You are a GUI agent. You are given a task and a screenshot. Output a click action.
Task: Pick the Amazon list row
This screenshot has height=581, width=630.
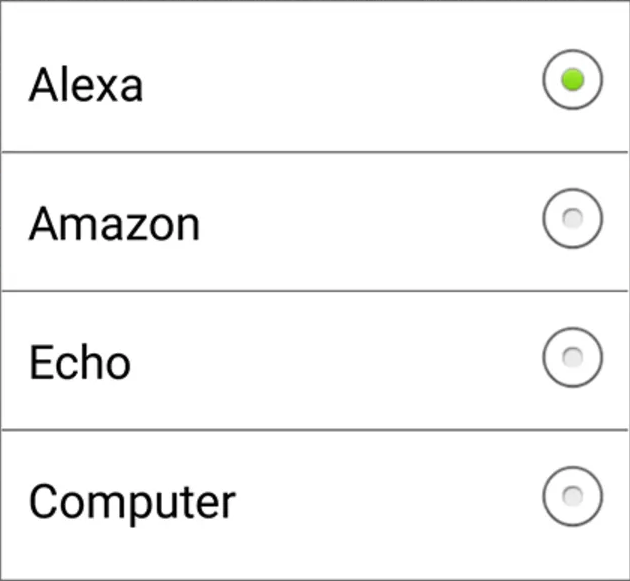(x=315, y=221)
